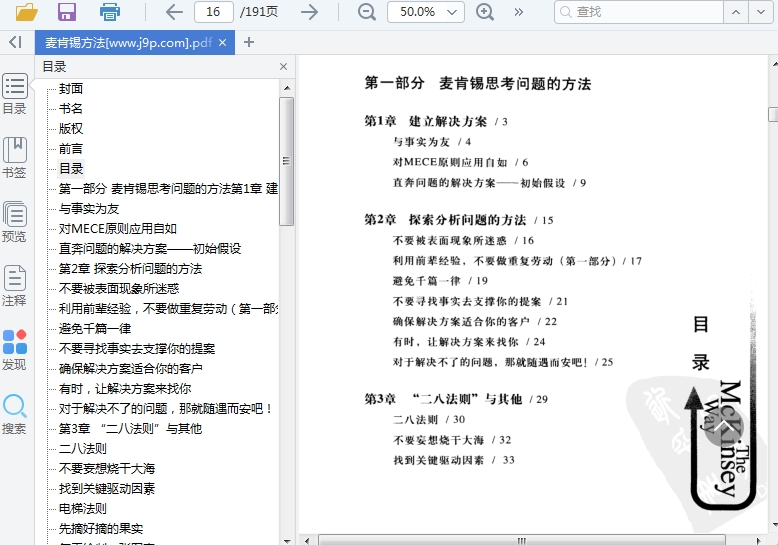Jump to 避免千篇一律 in outline
This screenshot has height=545, width=778.
pos(95,329)
